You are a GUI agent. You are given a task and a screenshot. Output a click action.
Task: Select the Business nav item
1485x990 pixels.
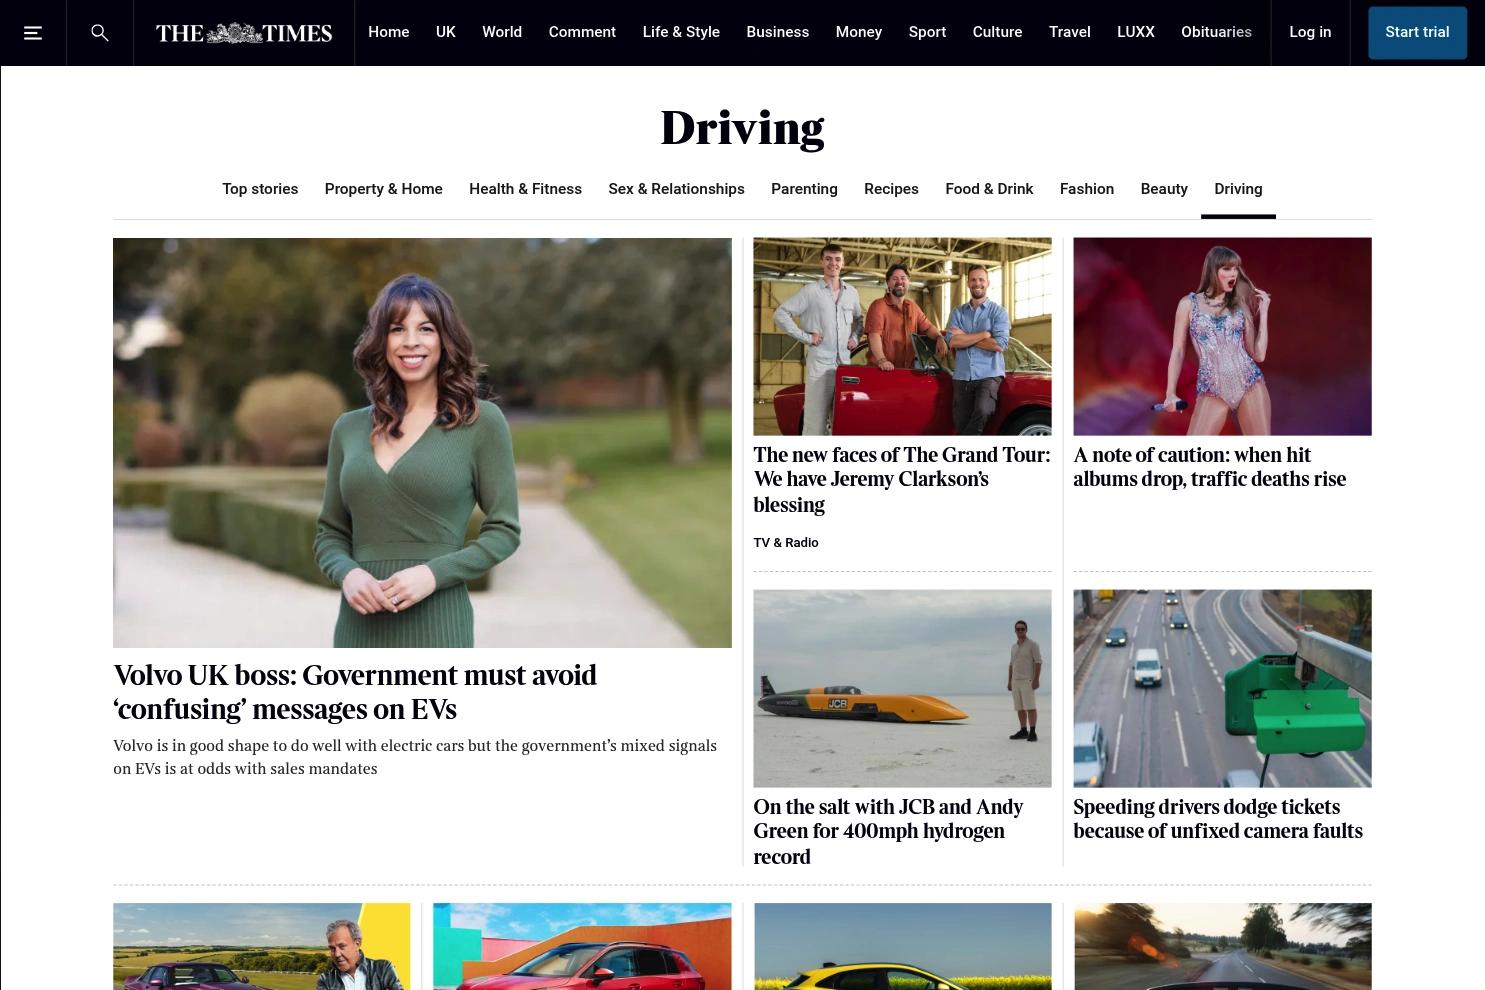tap(777, 32)
